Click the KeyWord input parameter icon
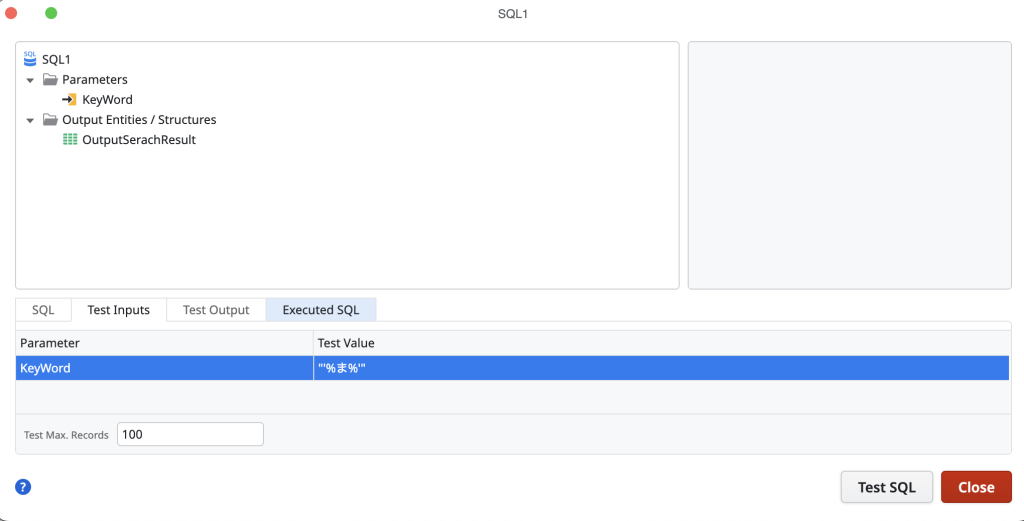 70,100
